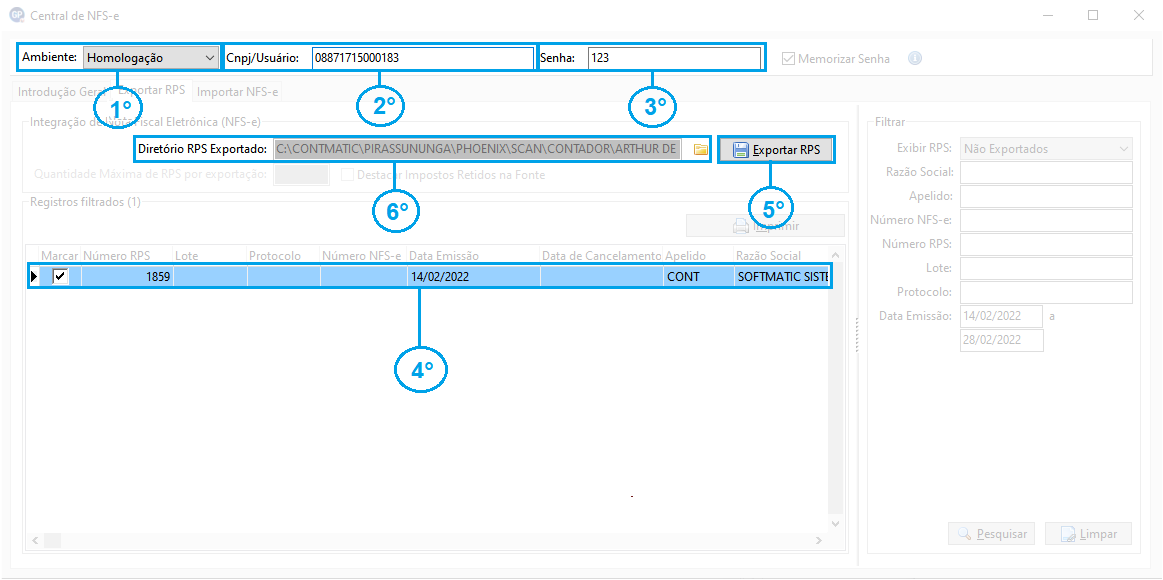
Task: Switch to the Importar NFS-e tab
Action: (x=238, y=92)
